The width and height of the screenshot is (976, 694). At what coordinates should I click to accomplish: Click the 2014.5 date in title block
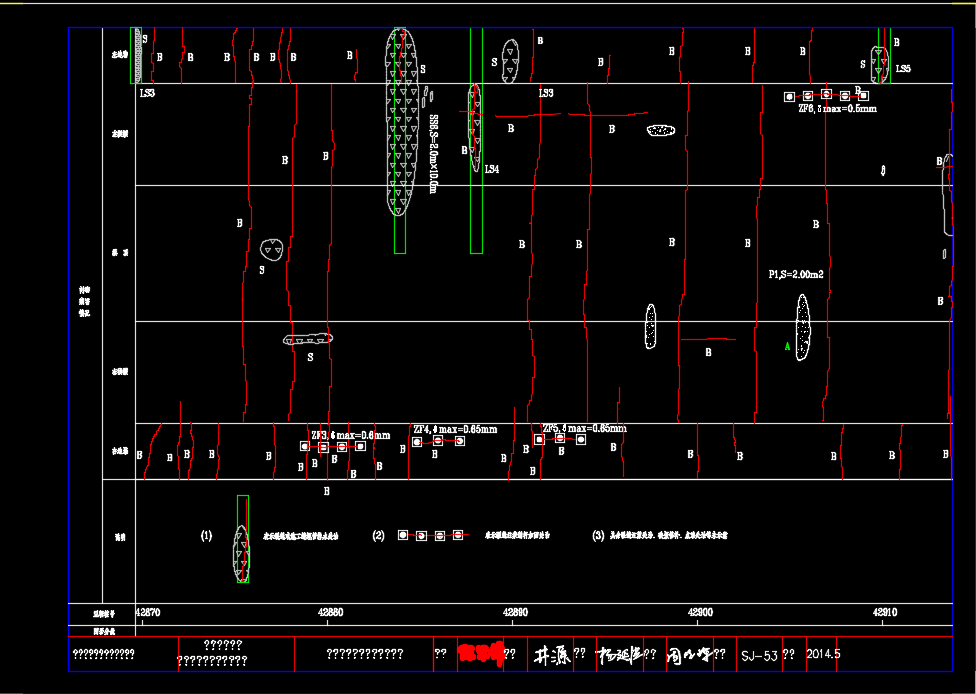pos(823,655)
